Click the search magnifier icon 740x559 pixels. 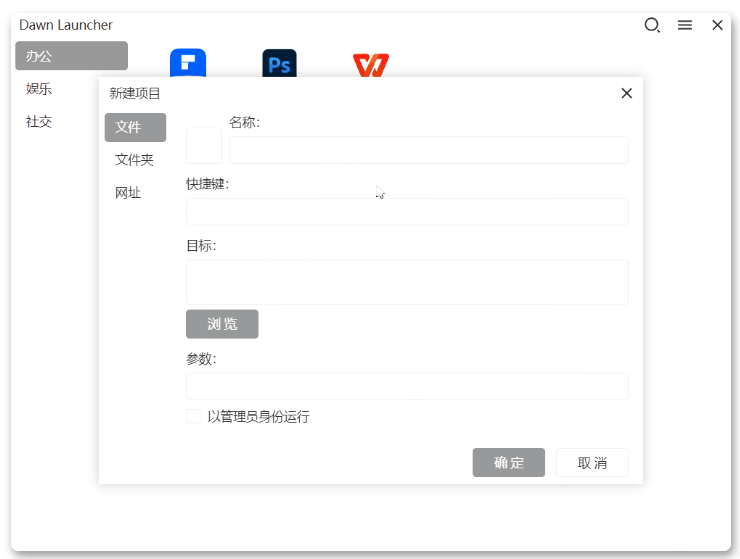coord(652,26)
